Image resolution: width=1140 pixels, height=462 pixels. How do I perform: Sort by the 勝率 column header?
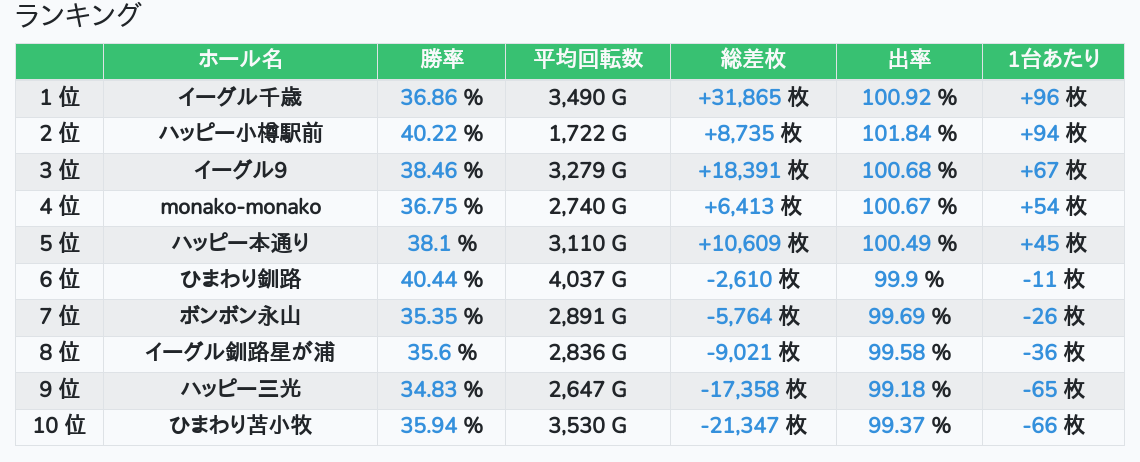pyautogui.click(x=441, y=60)
